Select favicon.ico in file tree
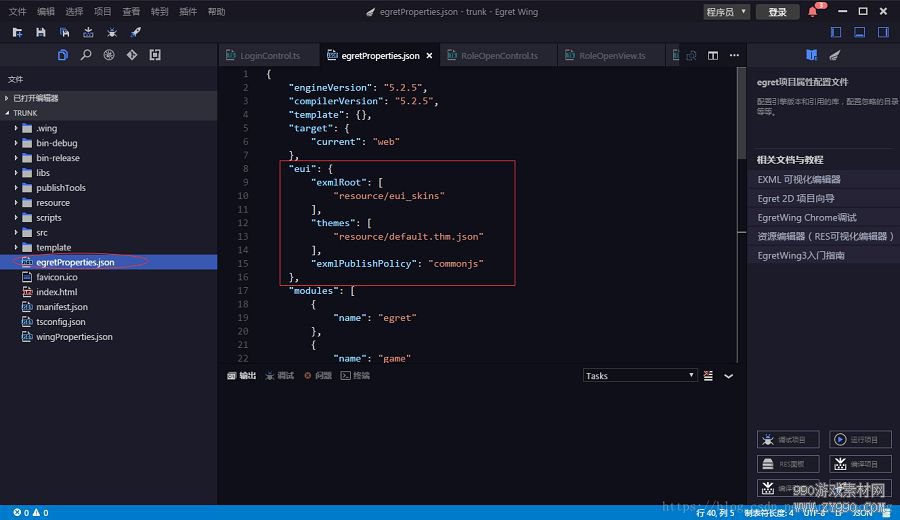The width and height of the screenshot is (900, 520). 109,277
